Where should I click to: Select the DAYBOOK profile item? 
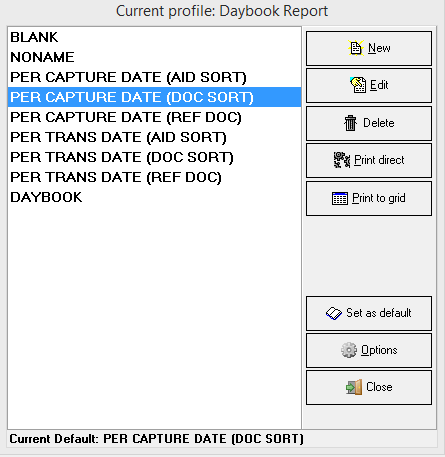click(154, 197)
